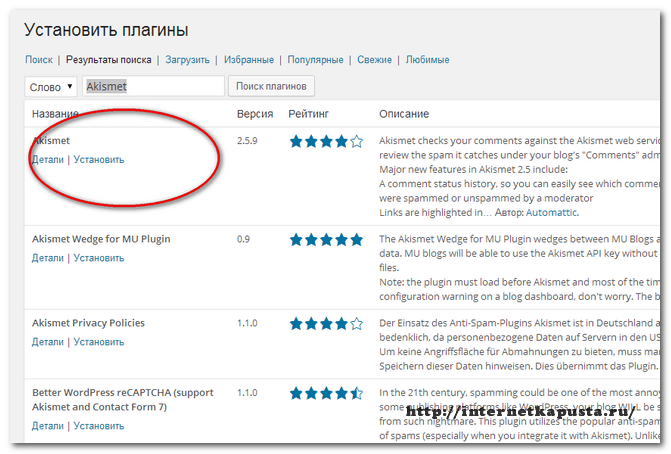Screen dimensions: 671x454
Task: Select the Результаты поиска tab
Action: click(108, 60)
